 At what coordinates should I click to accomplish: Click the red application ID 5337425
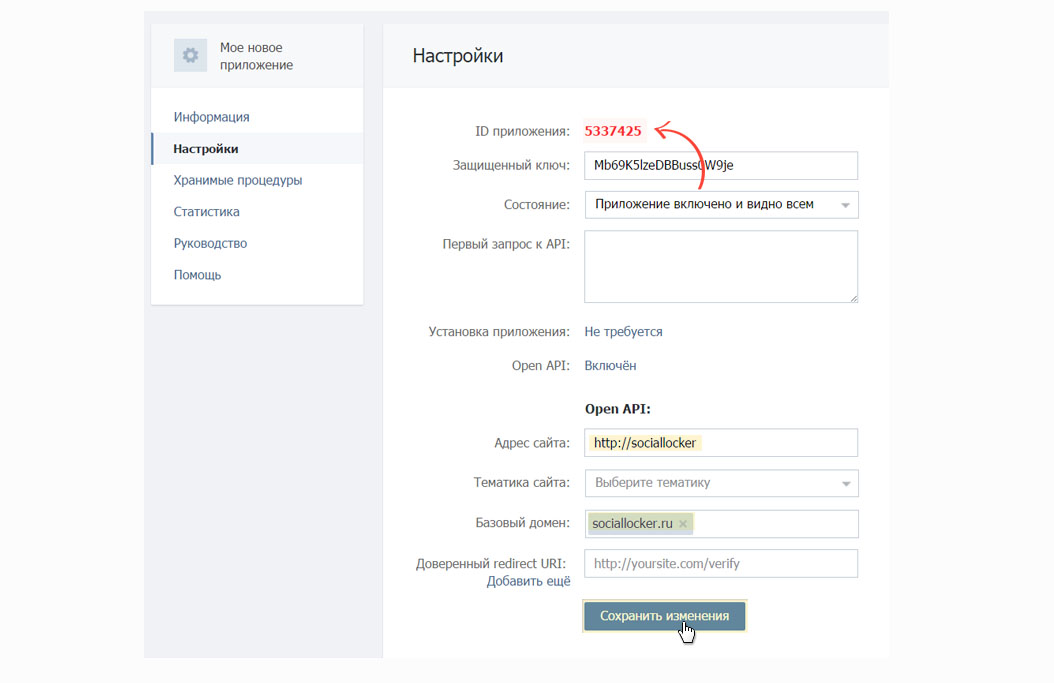pyautogui.click(x=613, y=131)
